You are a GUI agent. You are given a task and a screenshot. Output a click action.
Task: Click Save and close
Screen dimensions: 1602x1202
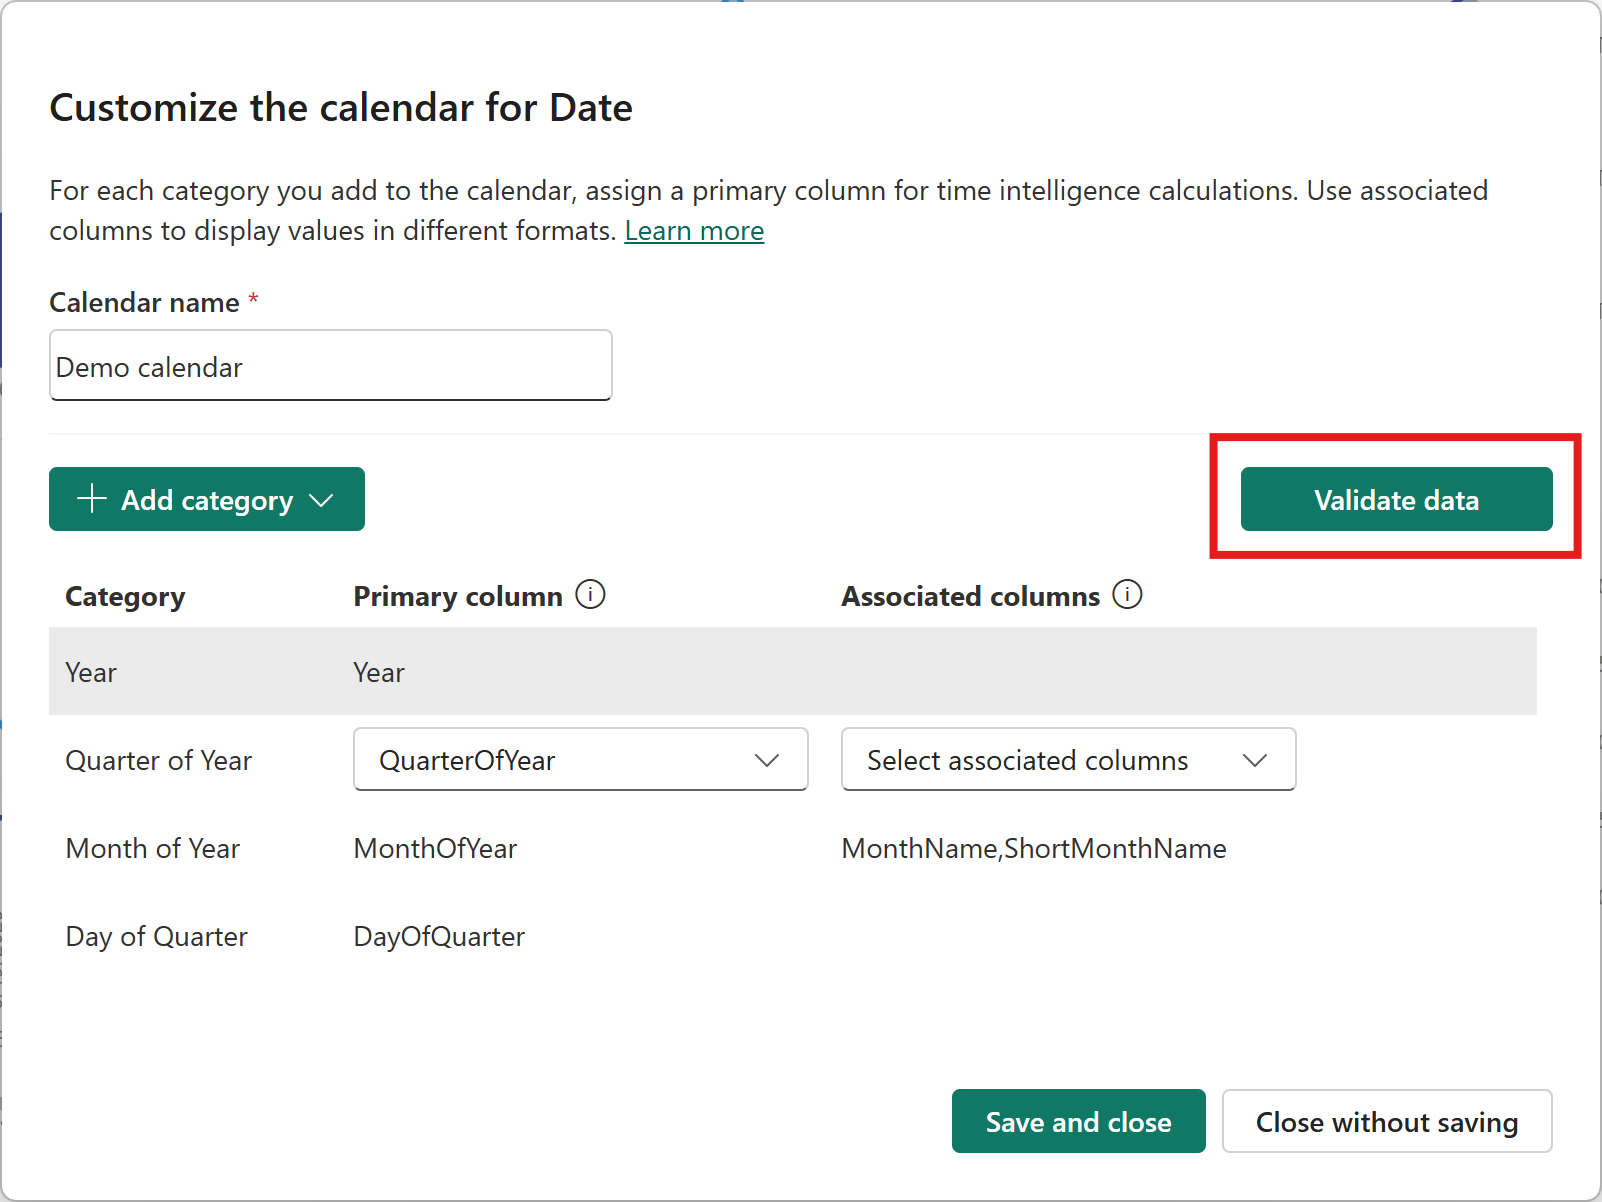pyautogui.click(x=1078, y=1122)
